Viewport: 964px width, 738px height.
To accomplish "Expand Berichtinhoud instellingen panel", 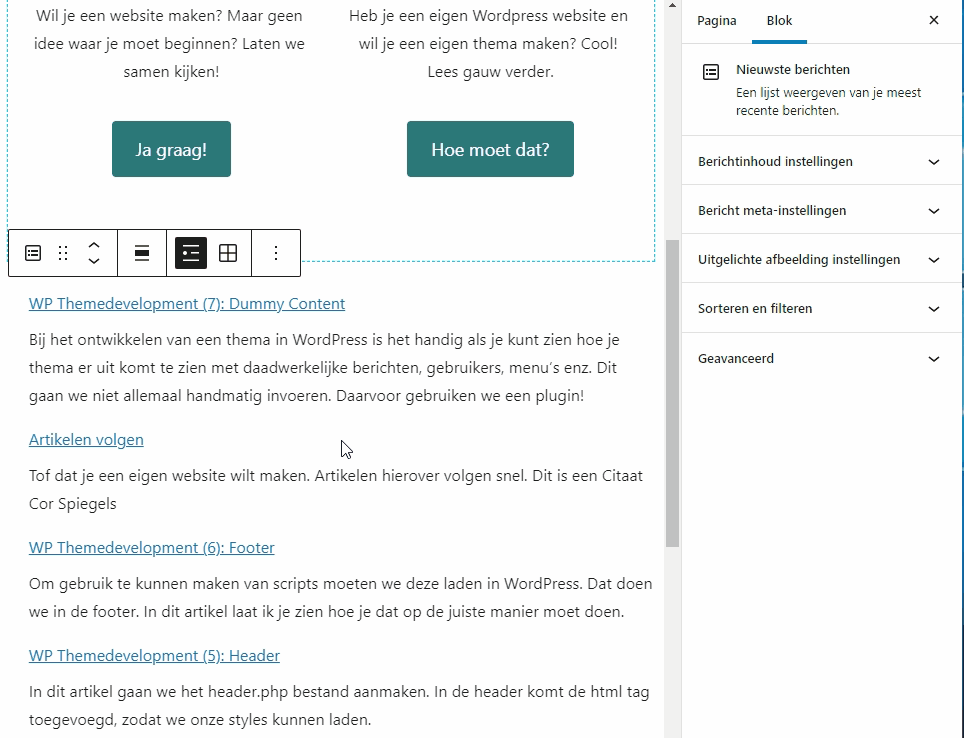I will coord(820,162).
